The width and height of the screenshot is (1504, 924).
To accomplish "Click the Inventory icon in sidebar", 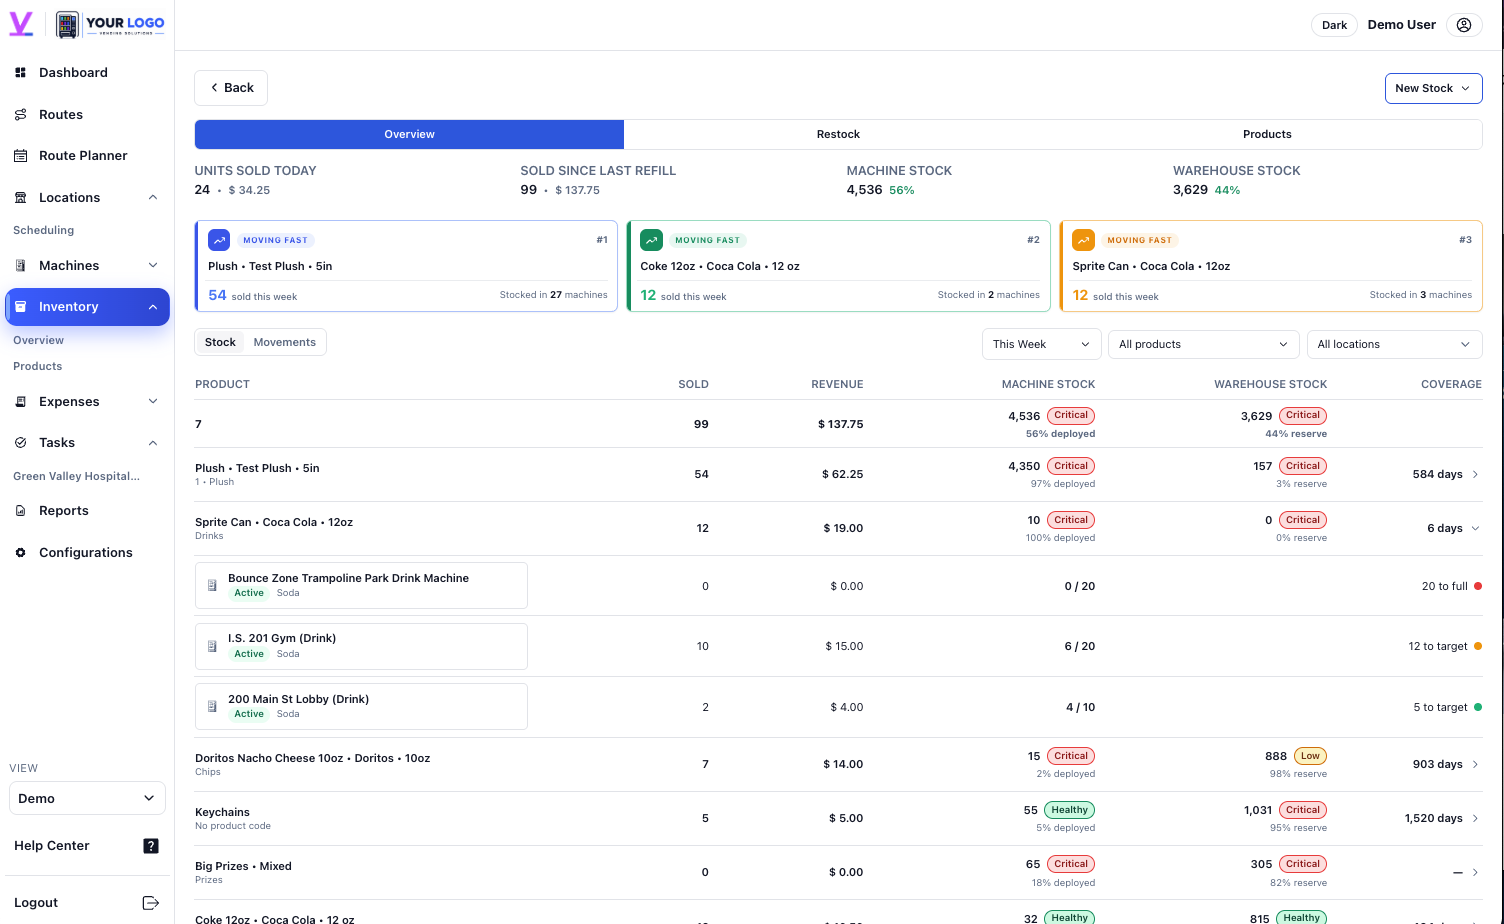I will pos(20,307).
